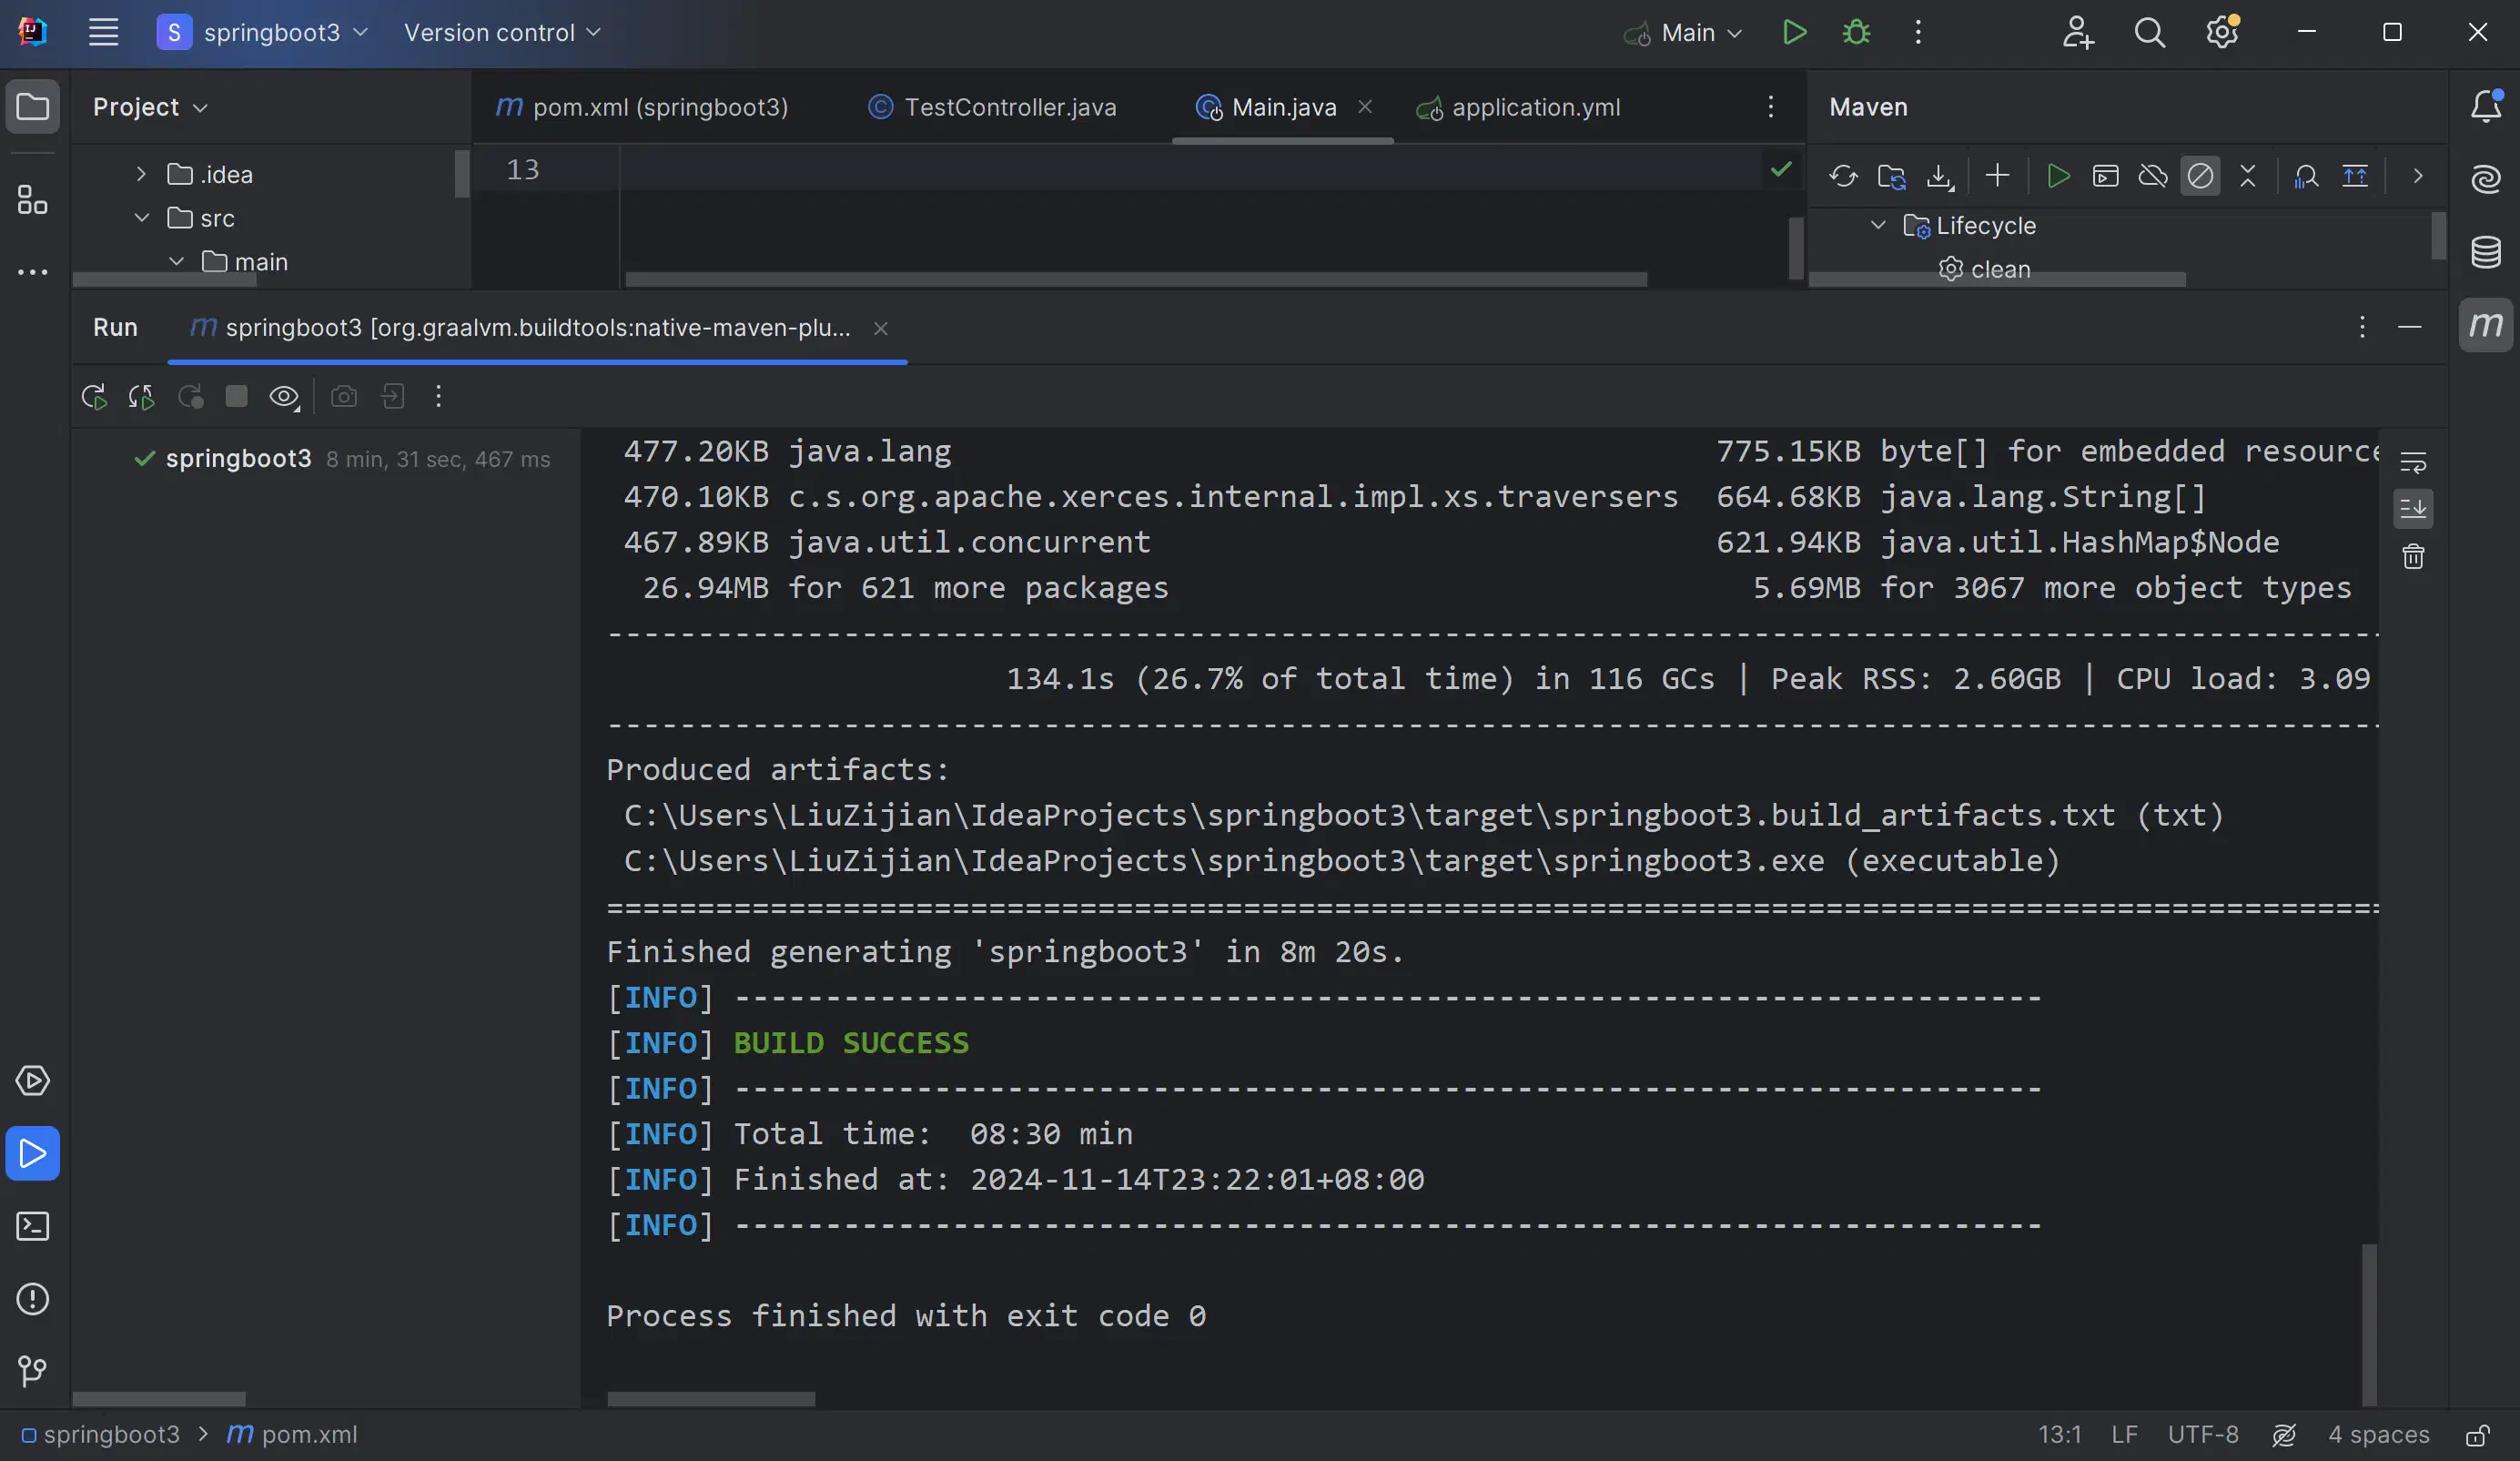The width and height of the screenshot is (2520, 1461).
Task: Close the springboot3 run tab
Action: [x=880, y=328]
